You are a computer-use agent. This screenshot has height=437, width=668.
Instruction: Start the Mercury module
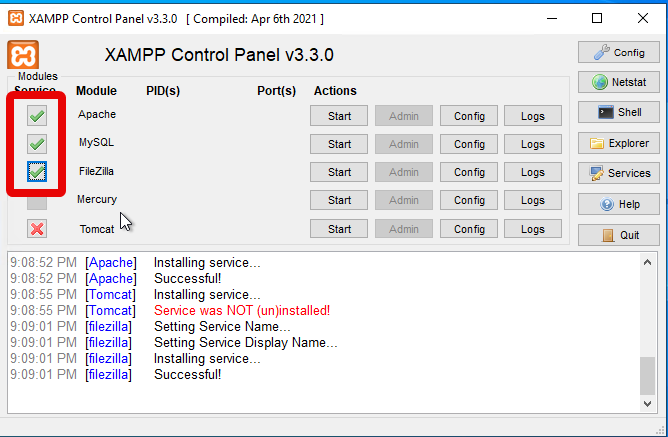click(339, 200)
